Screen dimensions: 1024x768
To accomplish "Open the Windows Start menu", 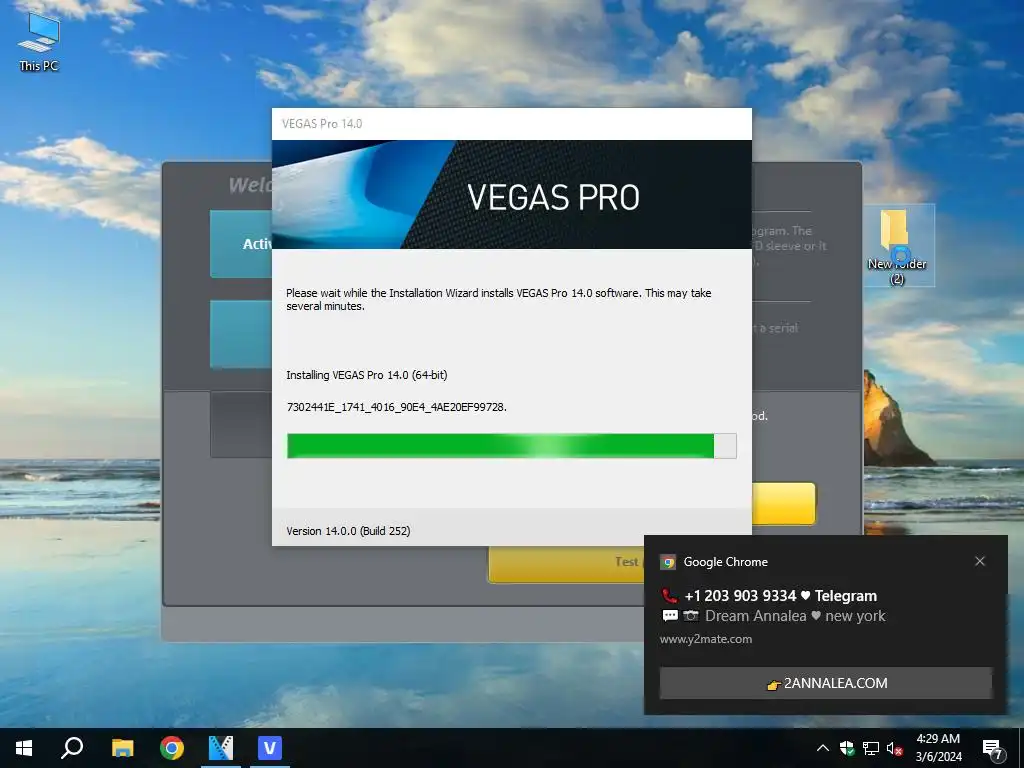I will (24, 748).
